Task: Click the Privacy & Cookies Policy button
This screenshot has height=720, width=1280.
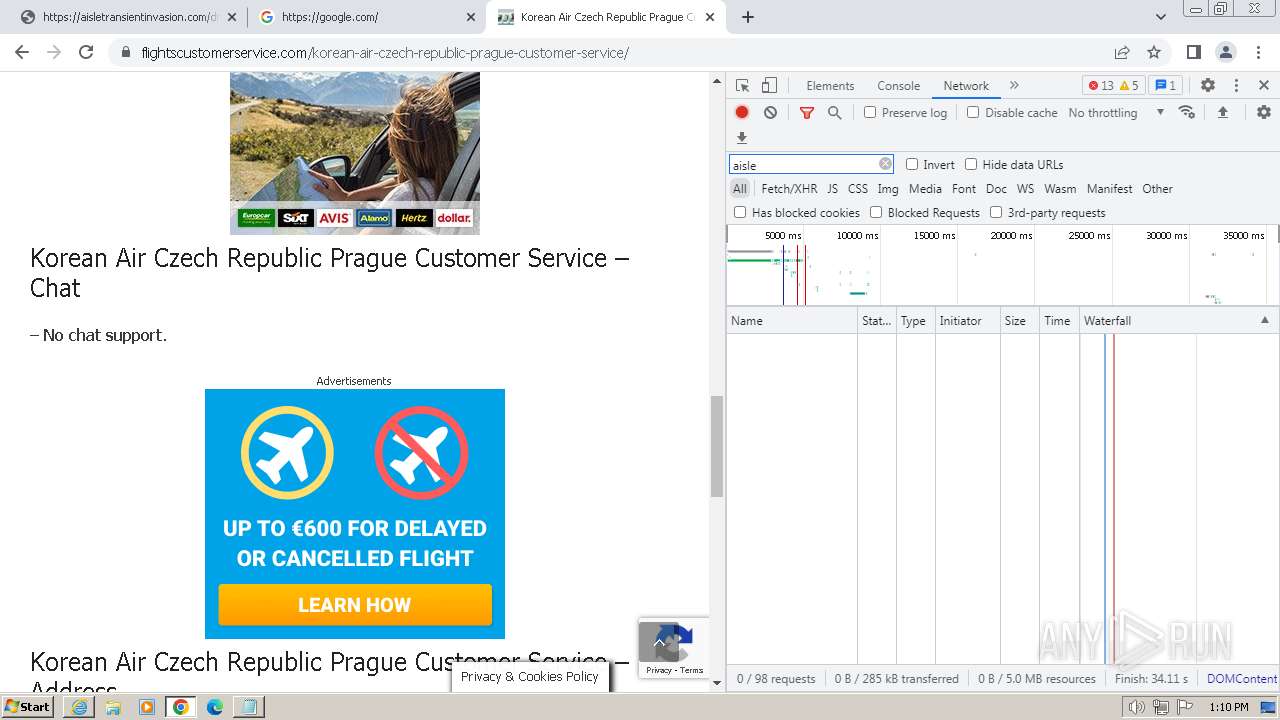Action: (530, 677)
